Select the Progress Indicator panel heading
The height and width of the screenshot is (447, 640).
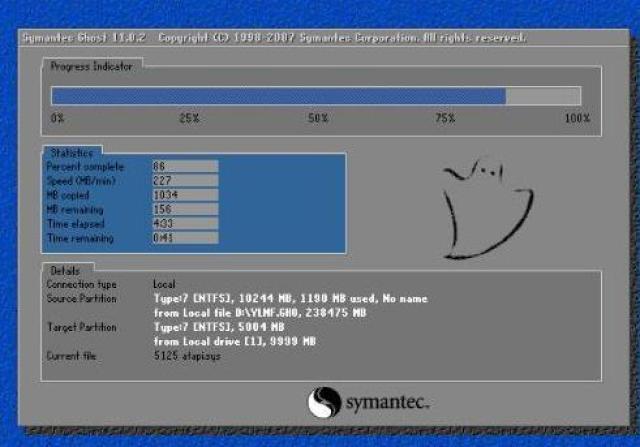[x=91, y=66]
